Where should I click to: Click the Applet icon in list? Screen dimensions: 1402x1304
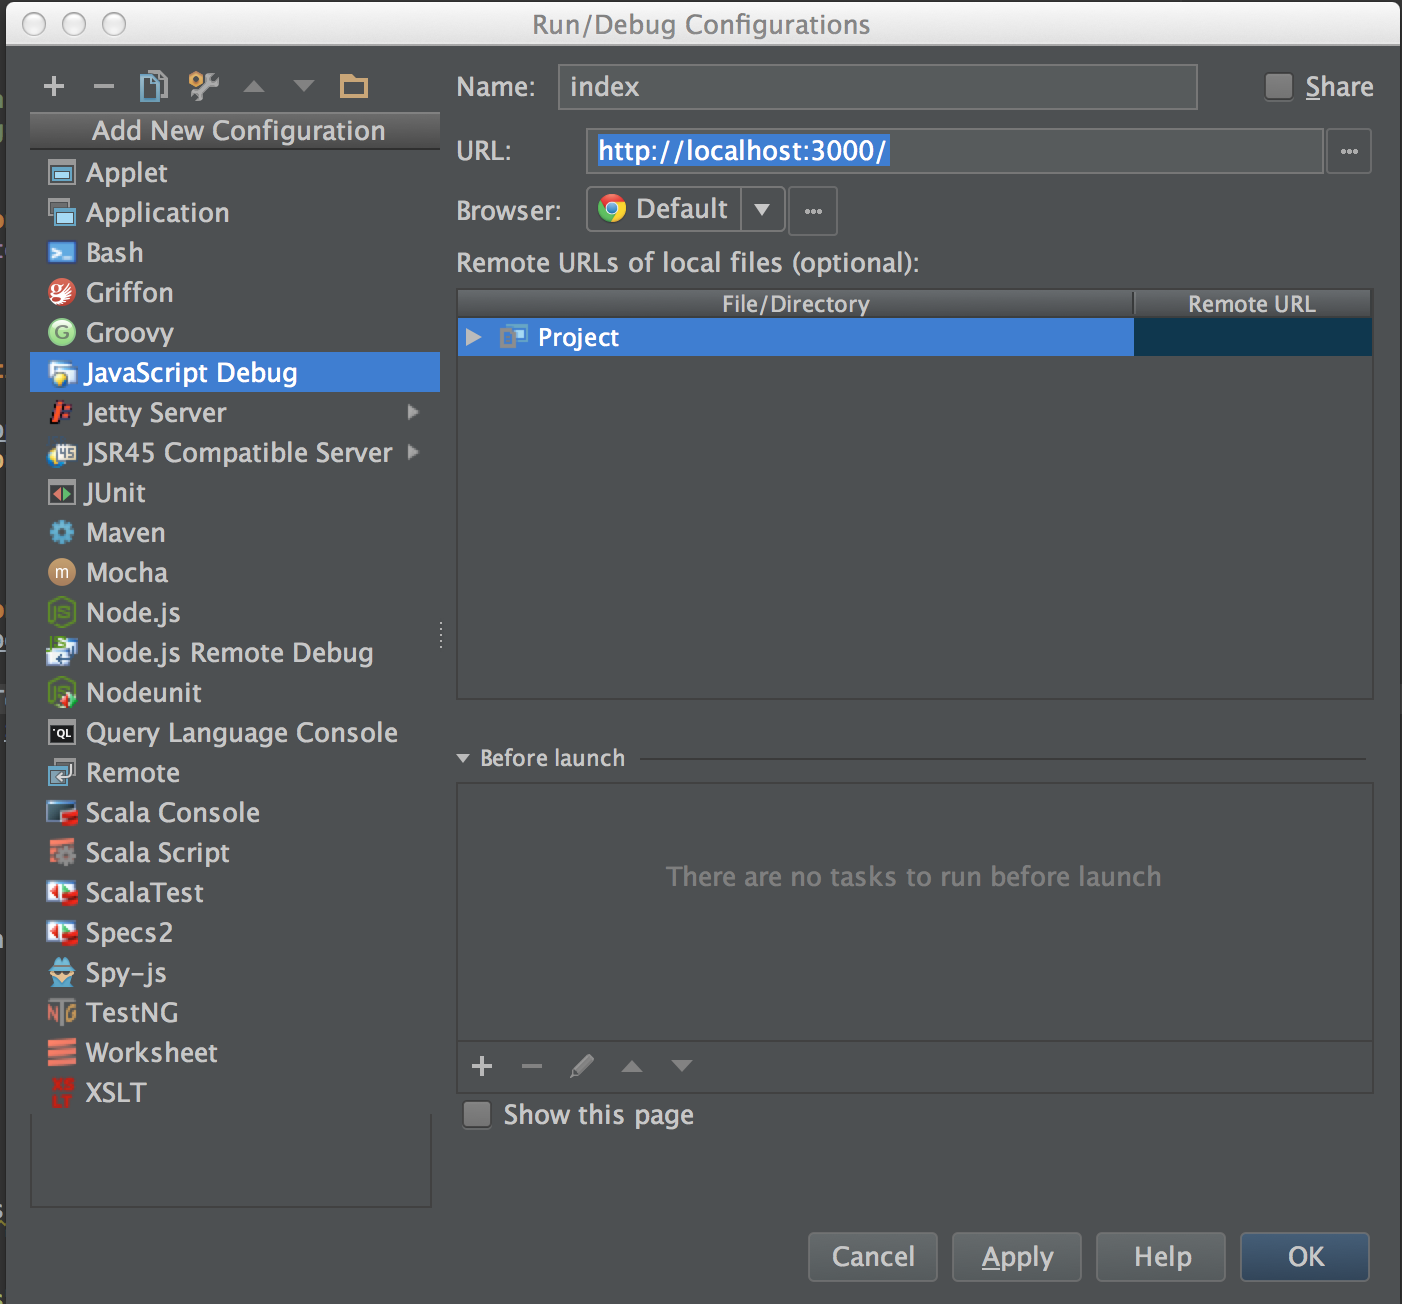pyautogui.click(x=62, y=173)
